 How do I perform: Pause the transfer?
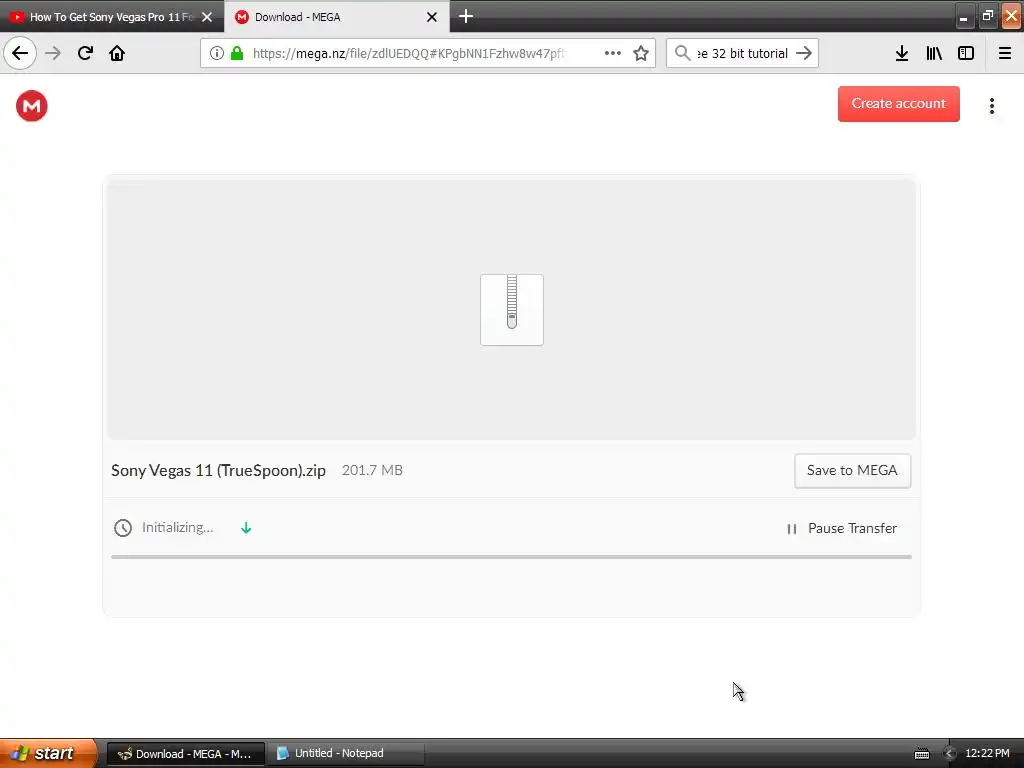coord(842,528)
